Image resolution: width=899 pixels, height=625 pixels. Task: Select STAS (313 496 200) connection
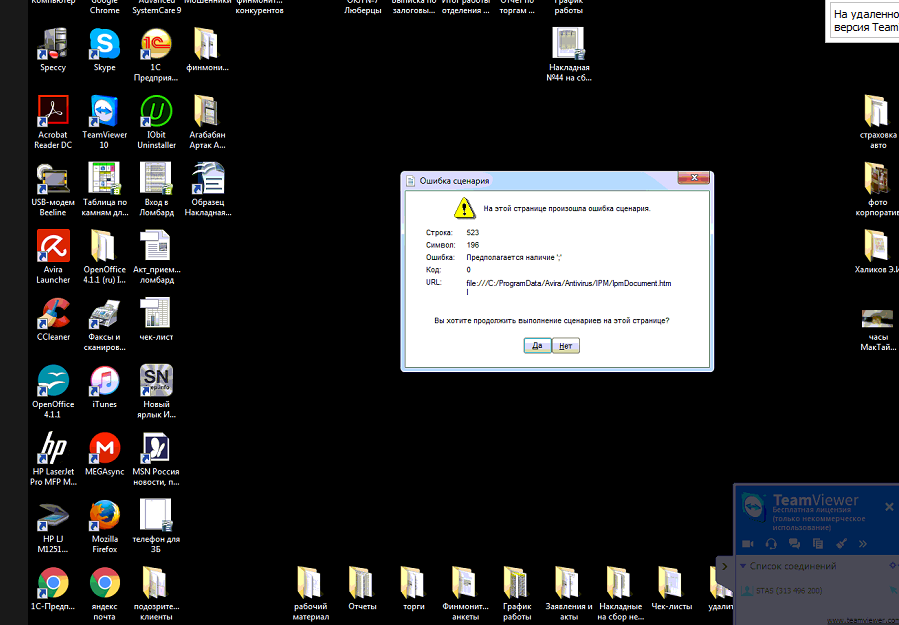(x=789, y=591)
